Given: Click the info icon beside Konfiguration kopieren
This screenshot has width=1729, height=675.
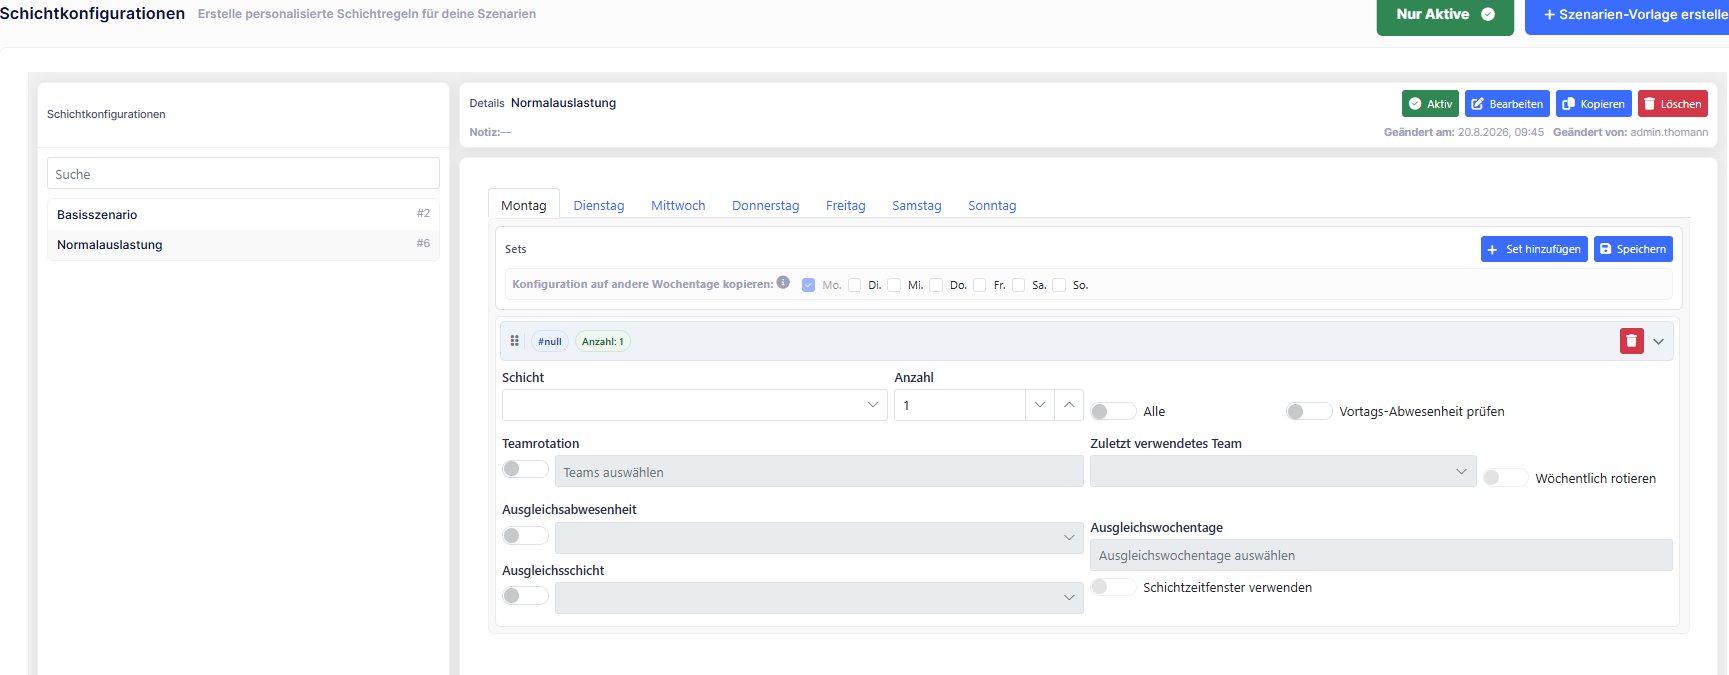Looking at the screenshot, I should click(783, 282).
